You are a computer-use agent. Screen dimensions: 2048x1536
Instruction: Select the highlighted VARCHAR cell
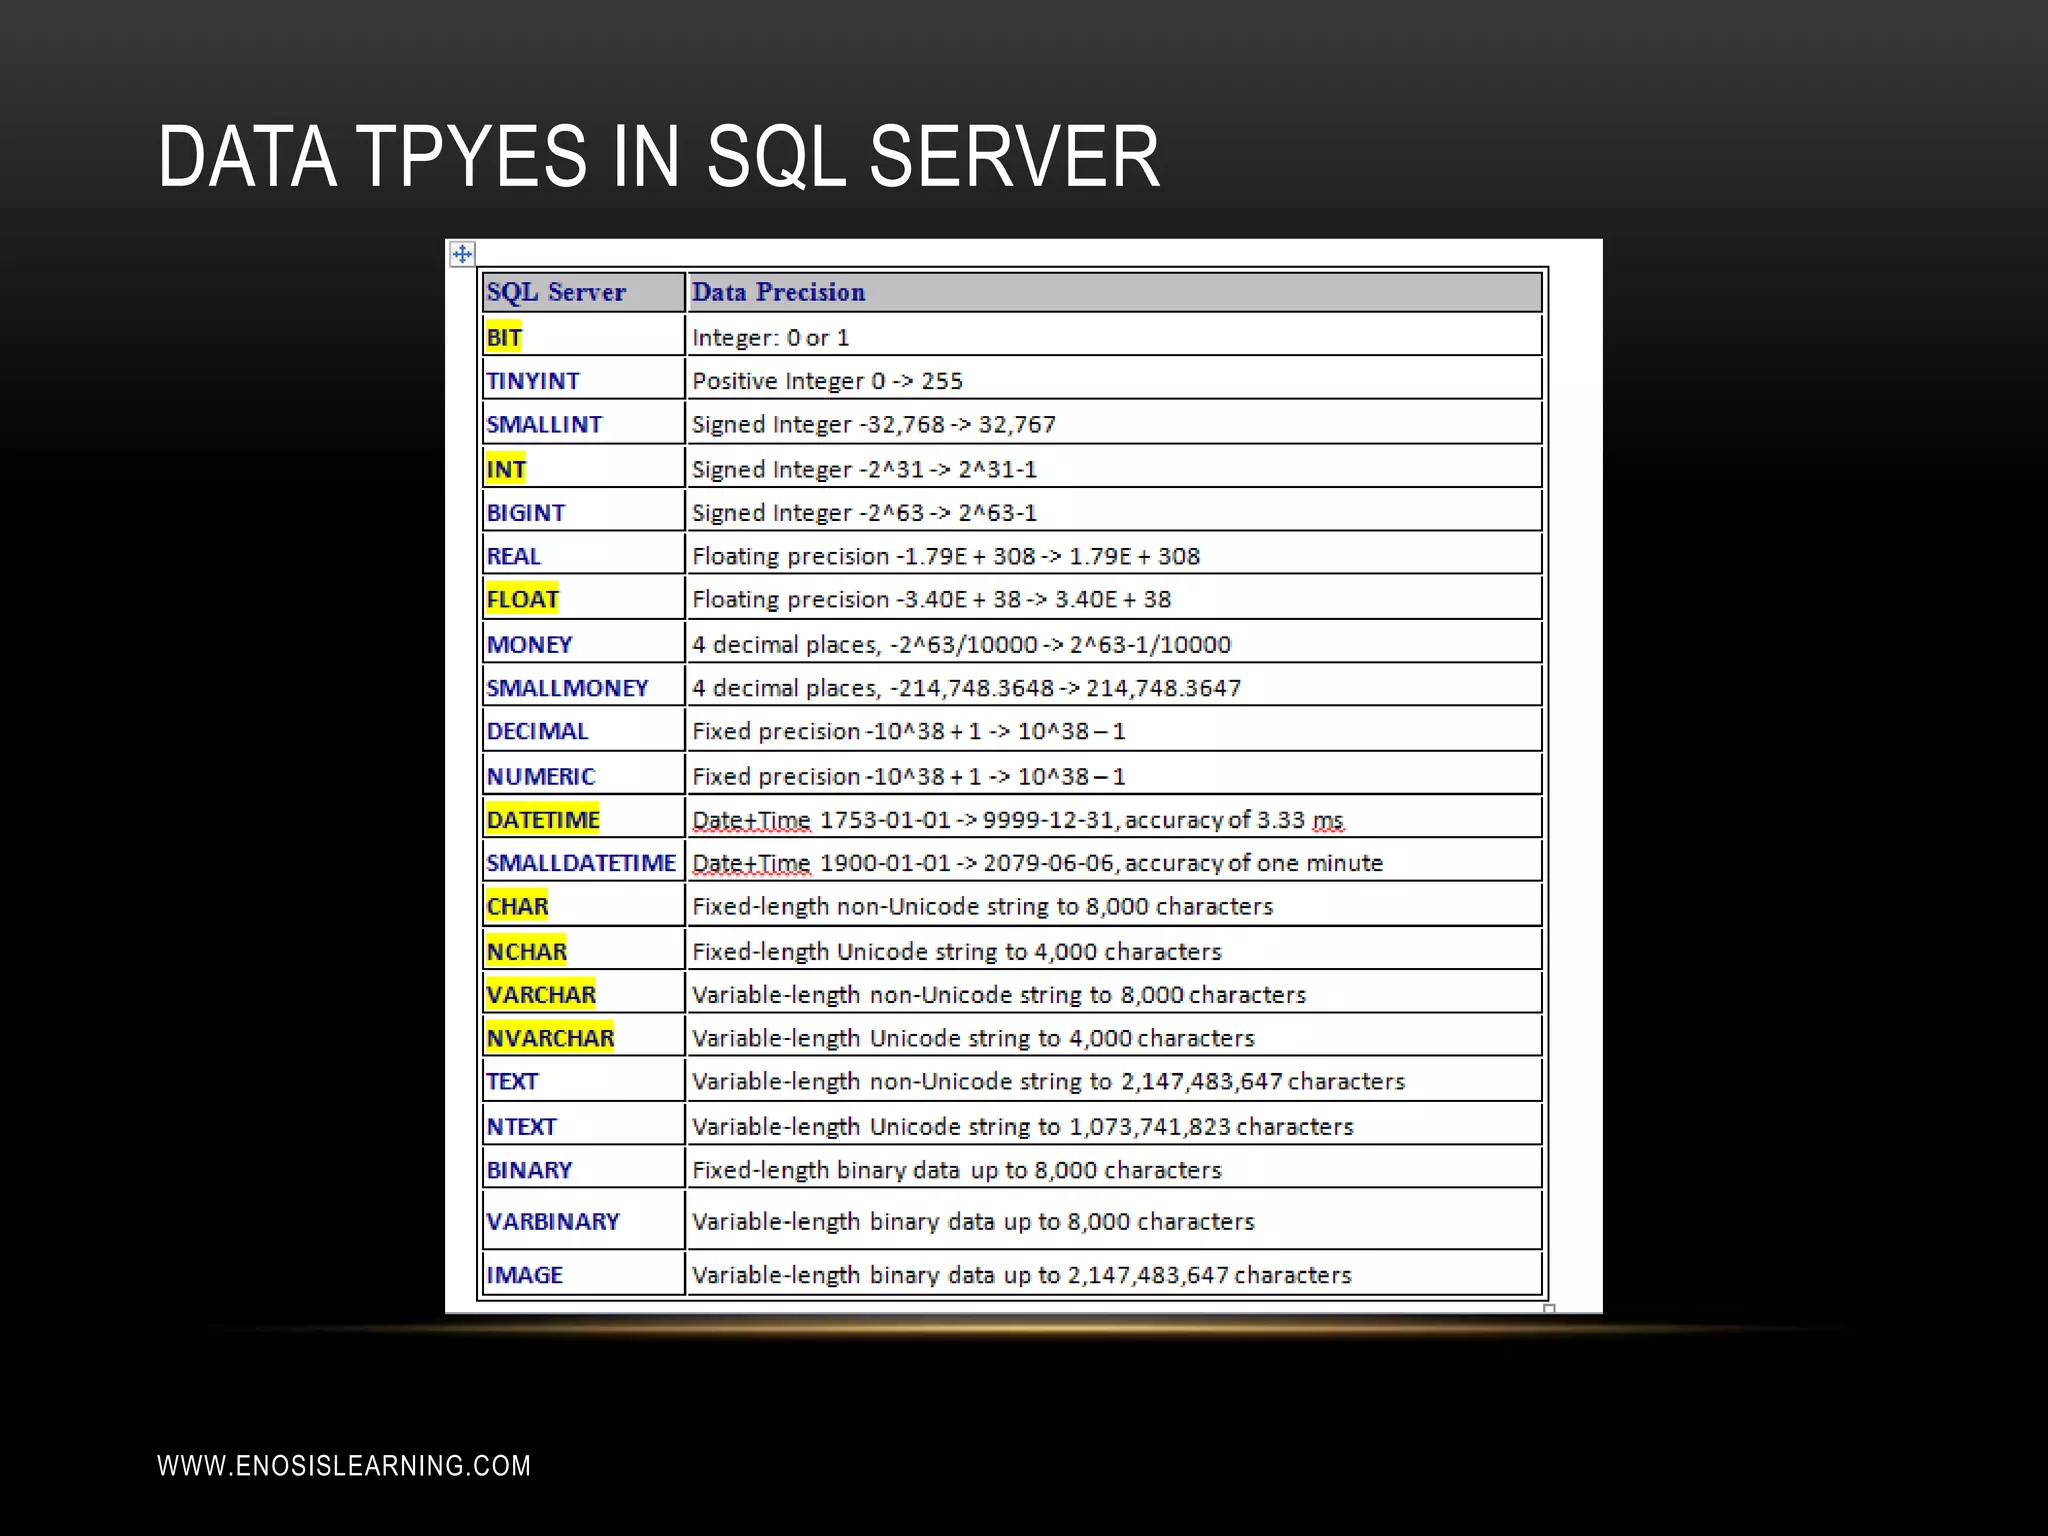(x=584, y=994)
